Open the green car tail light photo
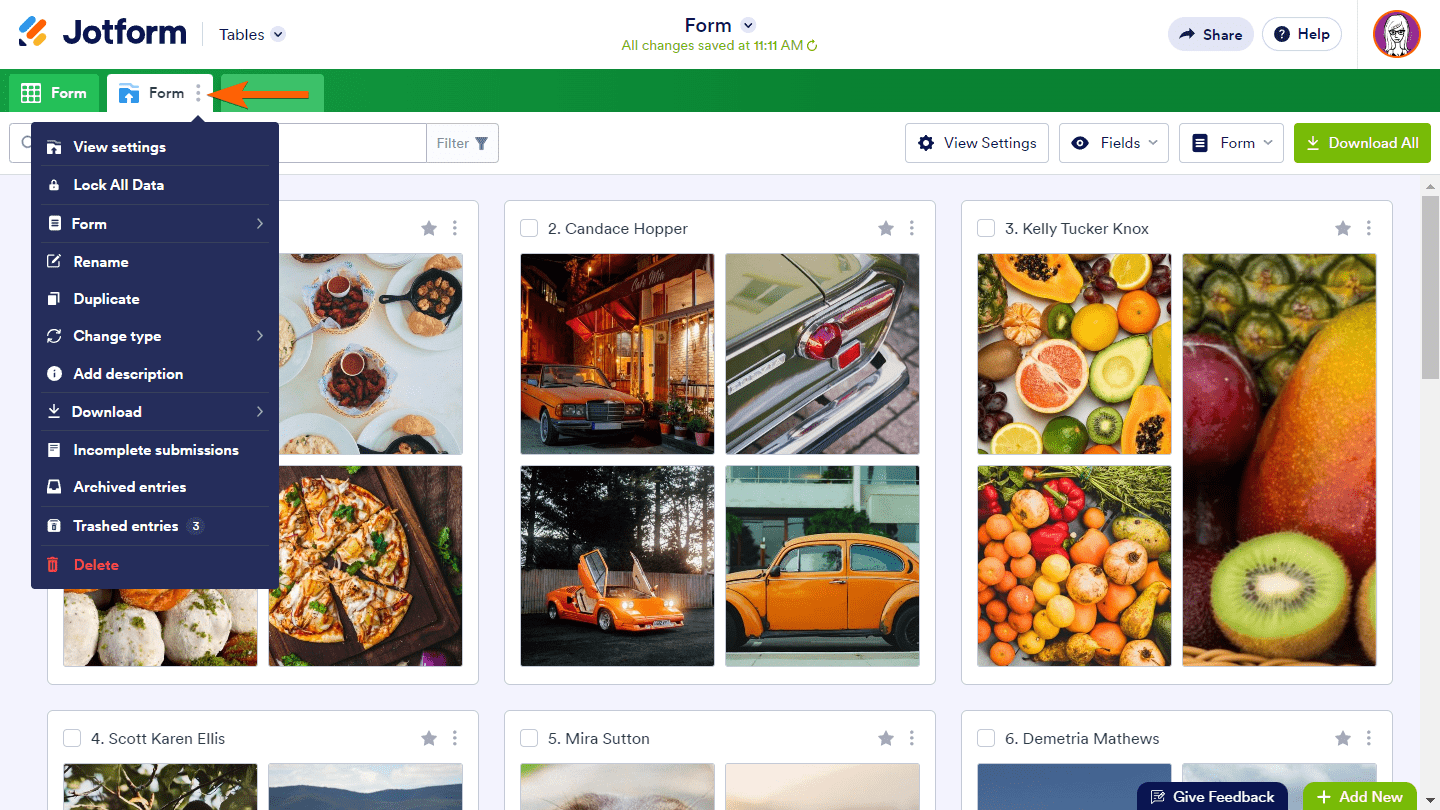This screenshot has height=810, width=1440. click(822, 354)
